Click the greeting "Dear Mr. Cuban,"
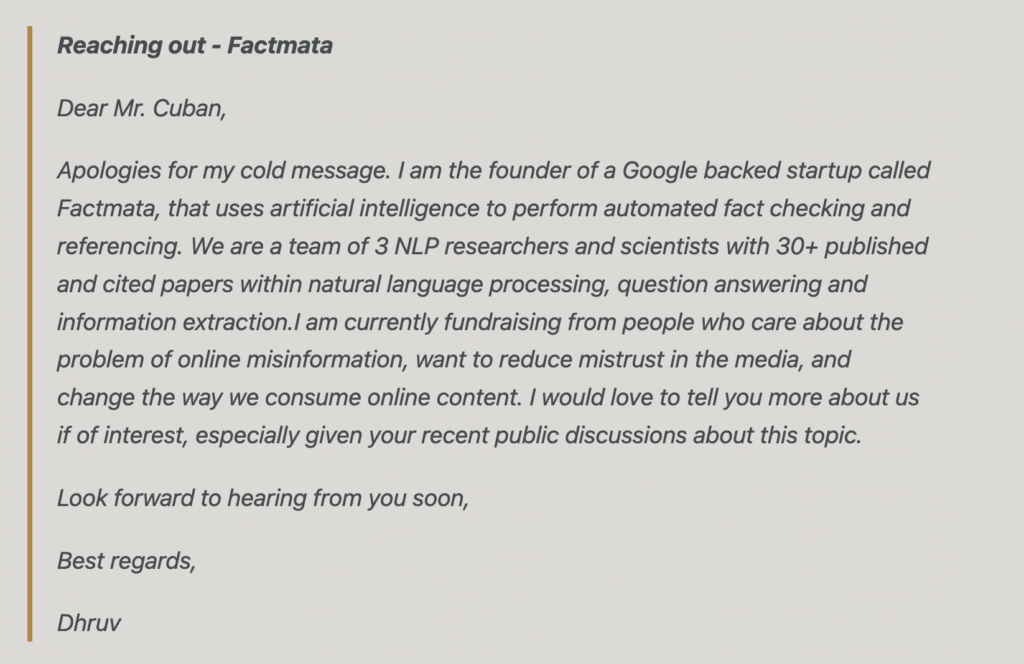Viewport: 1024px width, 664px height. click(142, 108)
